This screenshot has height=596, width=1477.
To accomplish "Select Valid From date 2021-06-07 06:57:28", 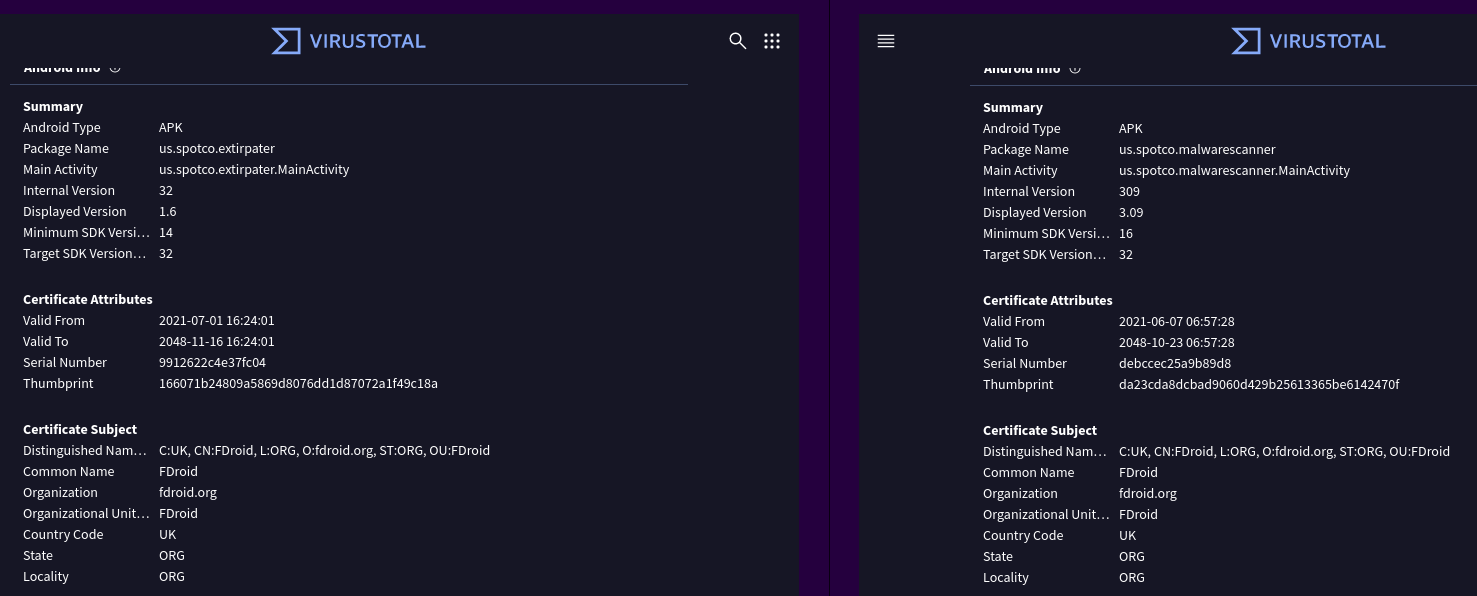I will [x=1177, y=322].
